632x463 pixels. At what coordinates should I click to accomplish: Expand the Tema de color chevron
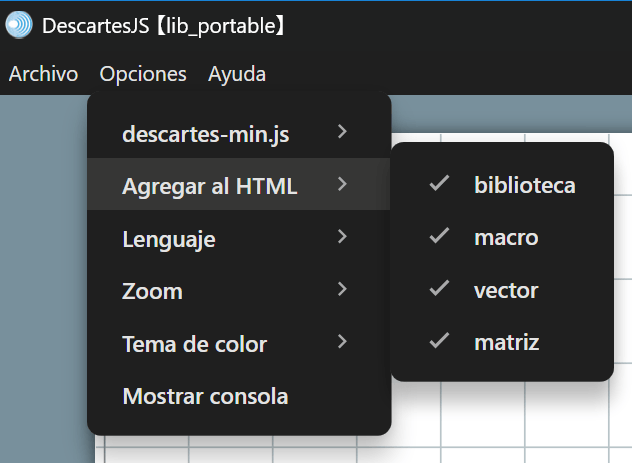(343, 342)
